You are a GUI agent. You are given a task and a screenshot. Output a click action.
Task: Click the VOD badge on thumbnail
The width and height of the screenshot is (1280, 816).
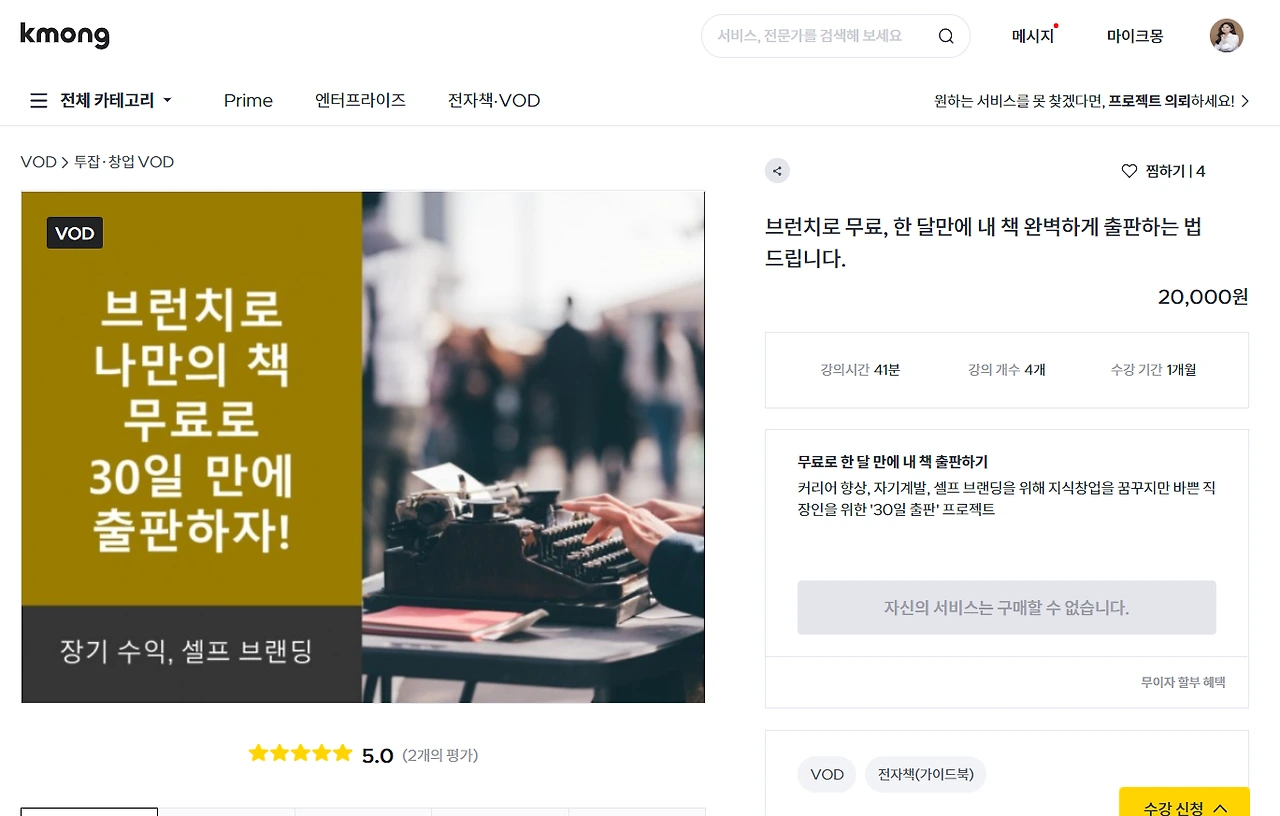tap(75, 233)
